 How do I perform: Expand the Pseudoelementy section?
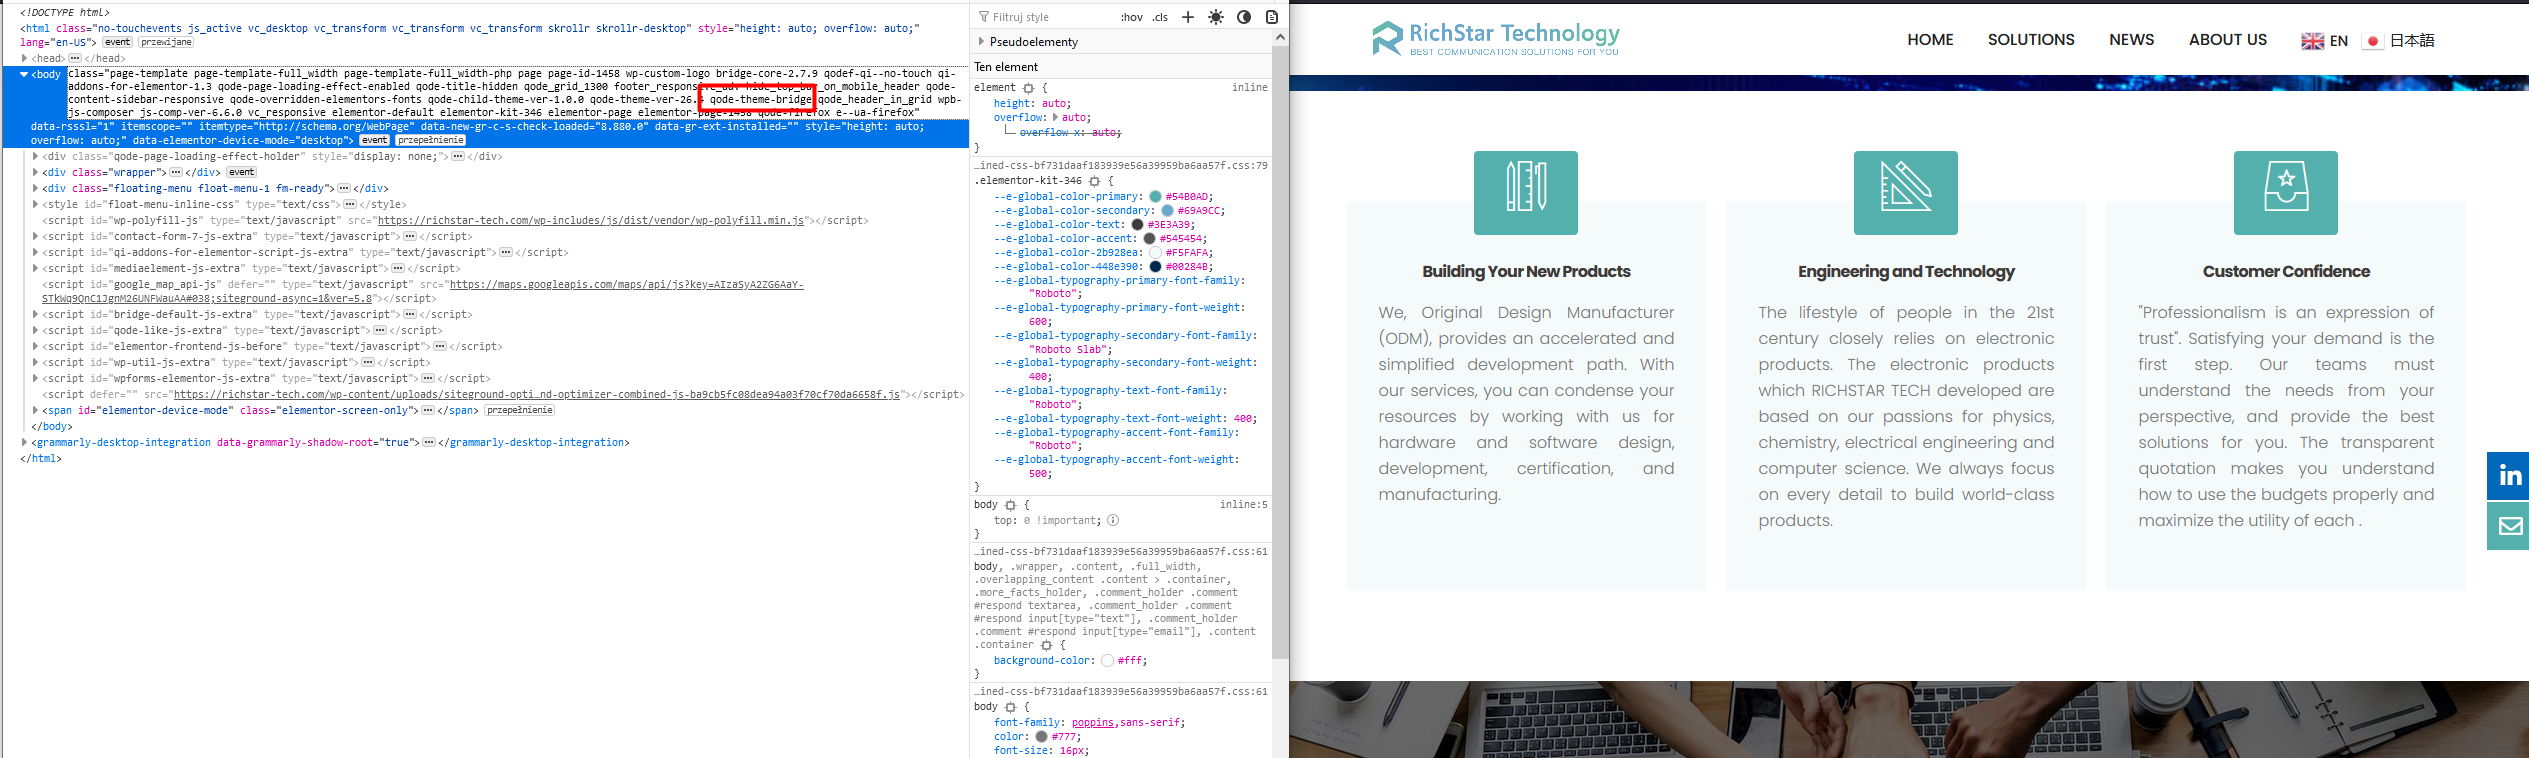[x=981, y=42]
